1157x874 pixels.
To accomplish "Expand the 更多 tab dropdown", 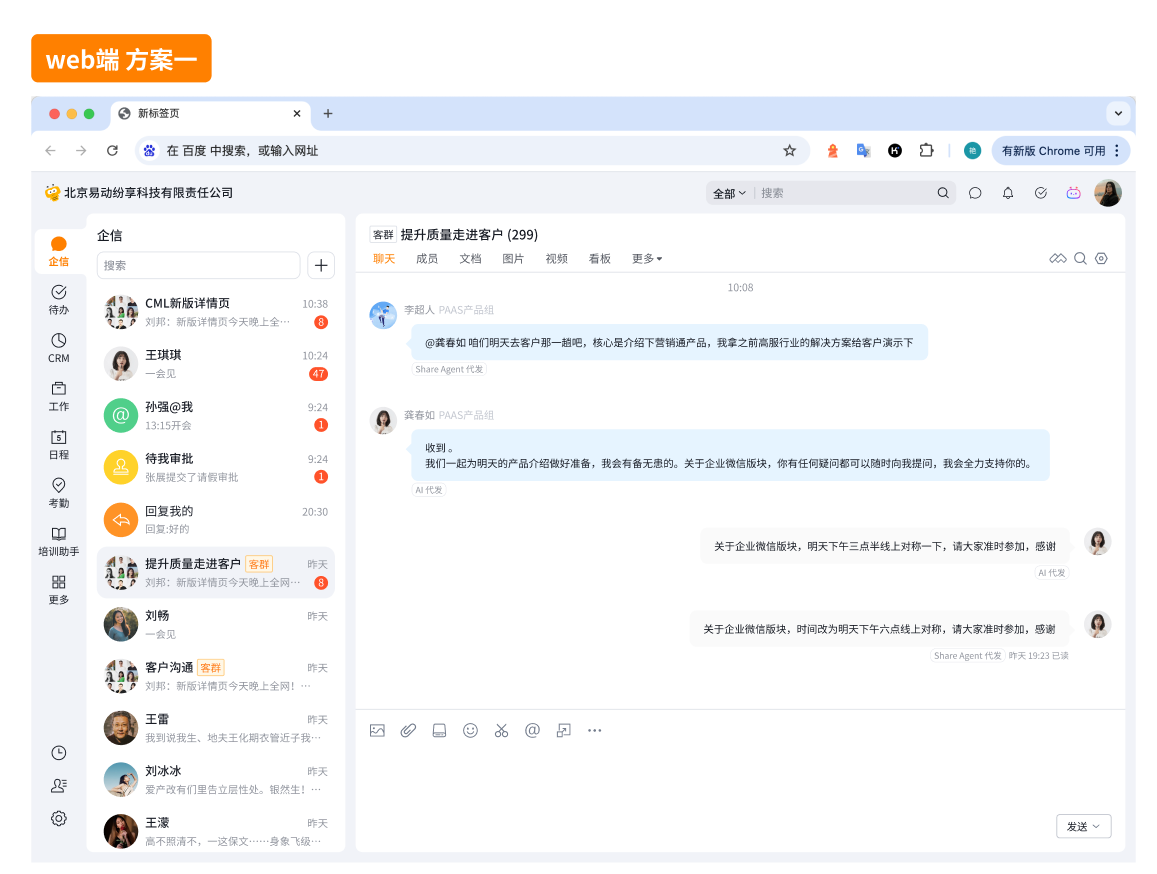I will (647, 259).
